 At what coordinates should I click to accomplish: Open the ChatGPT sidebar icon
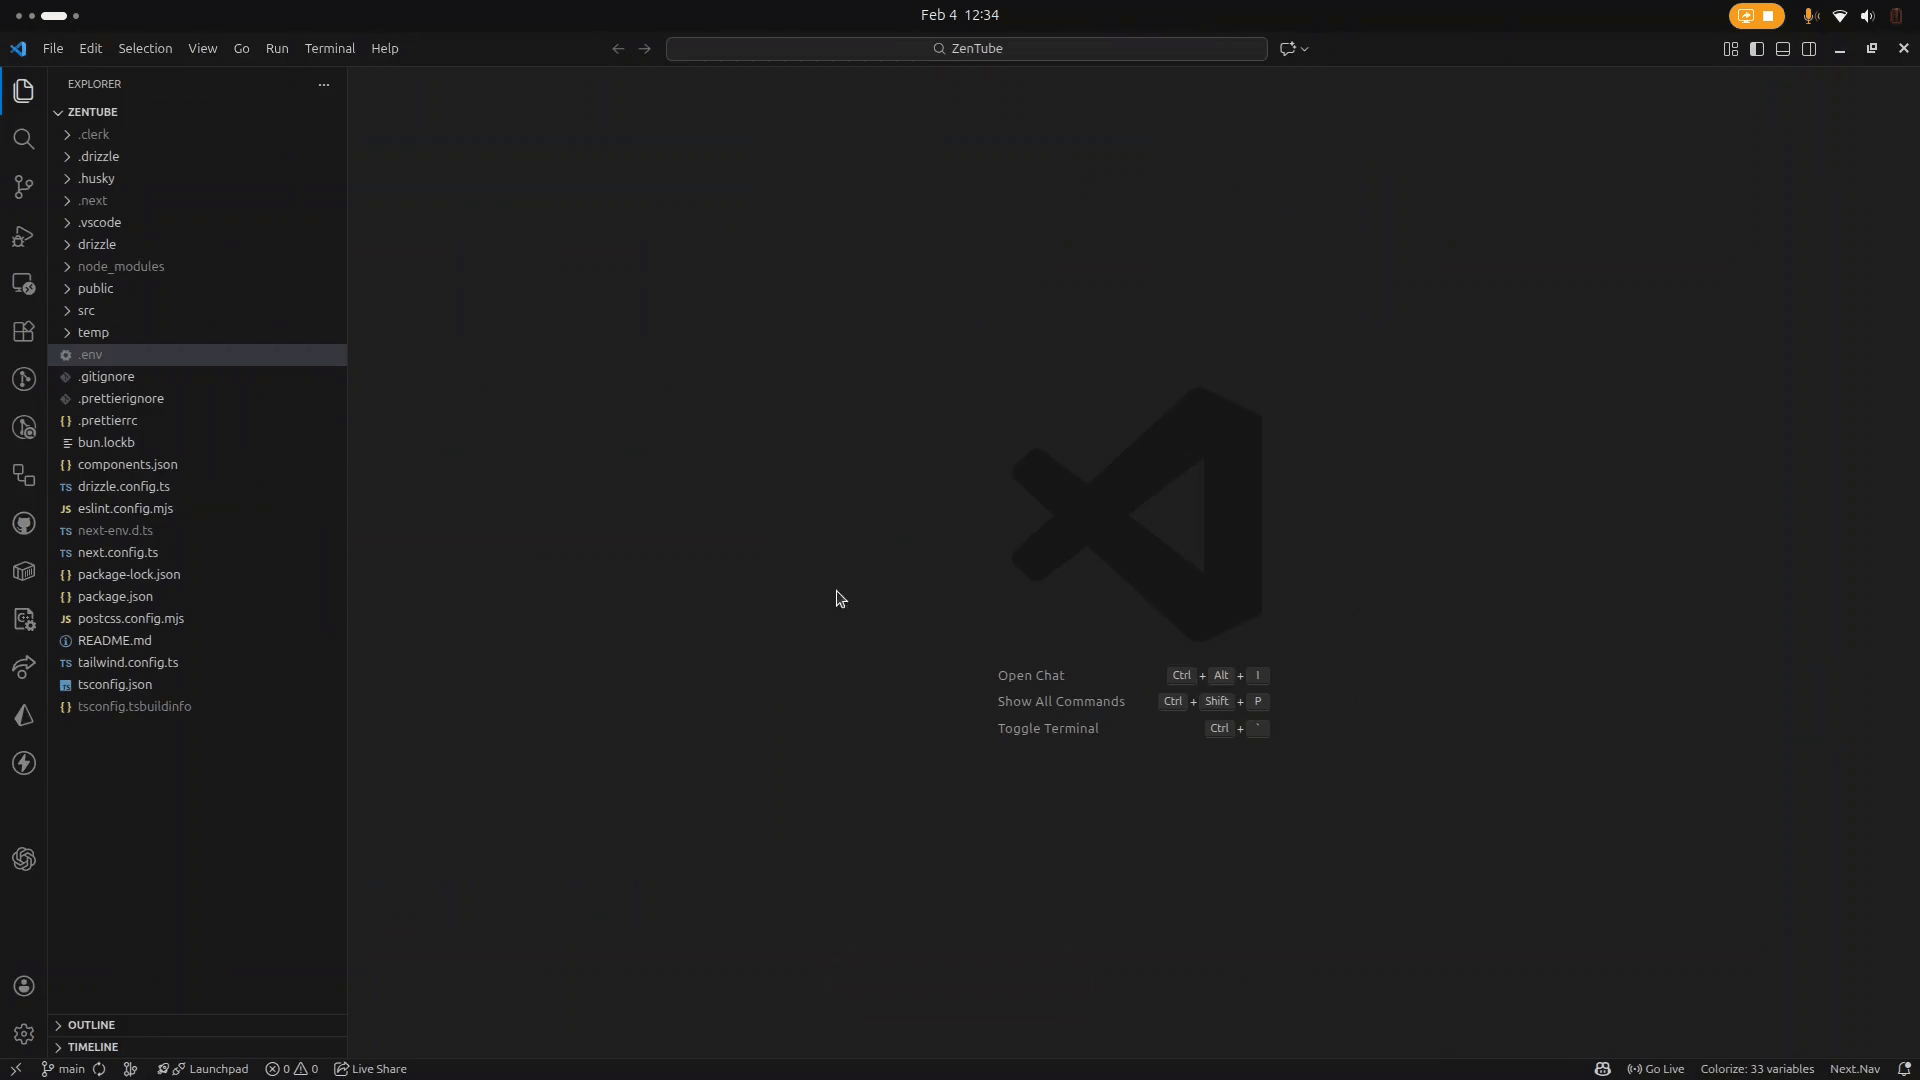click(23, 859)
